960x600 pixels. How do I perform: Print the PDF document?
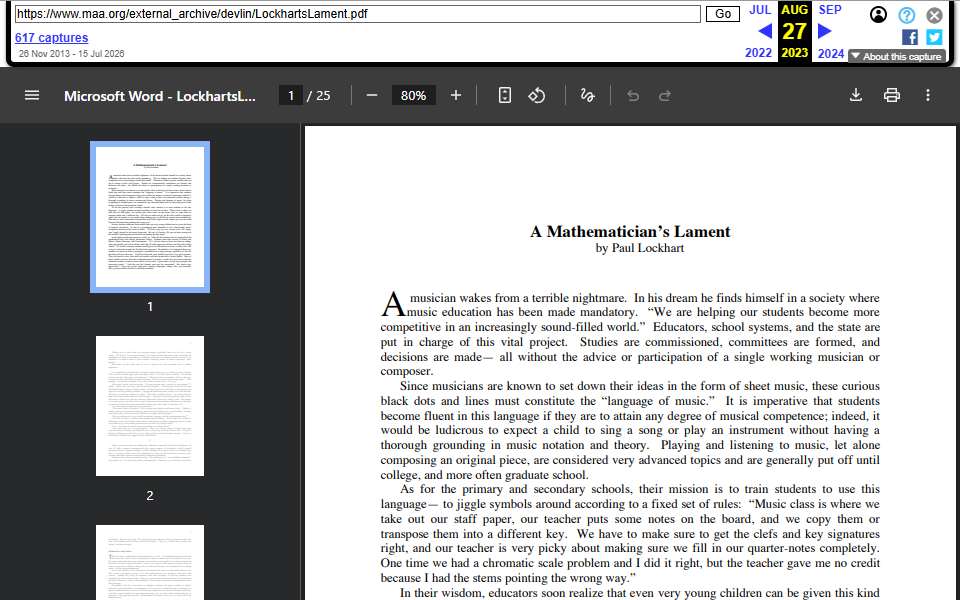coord(892,95)
